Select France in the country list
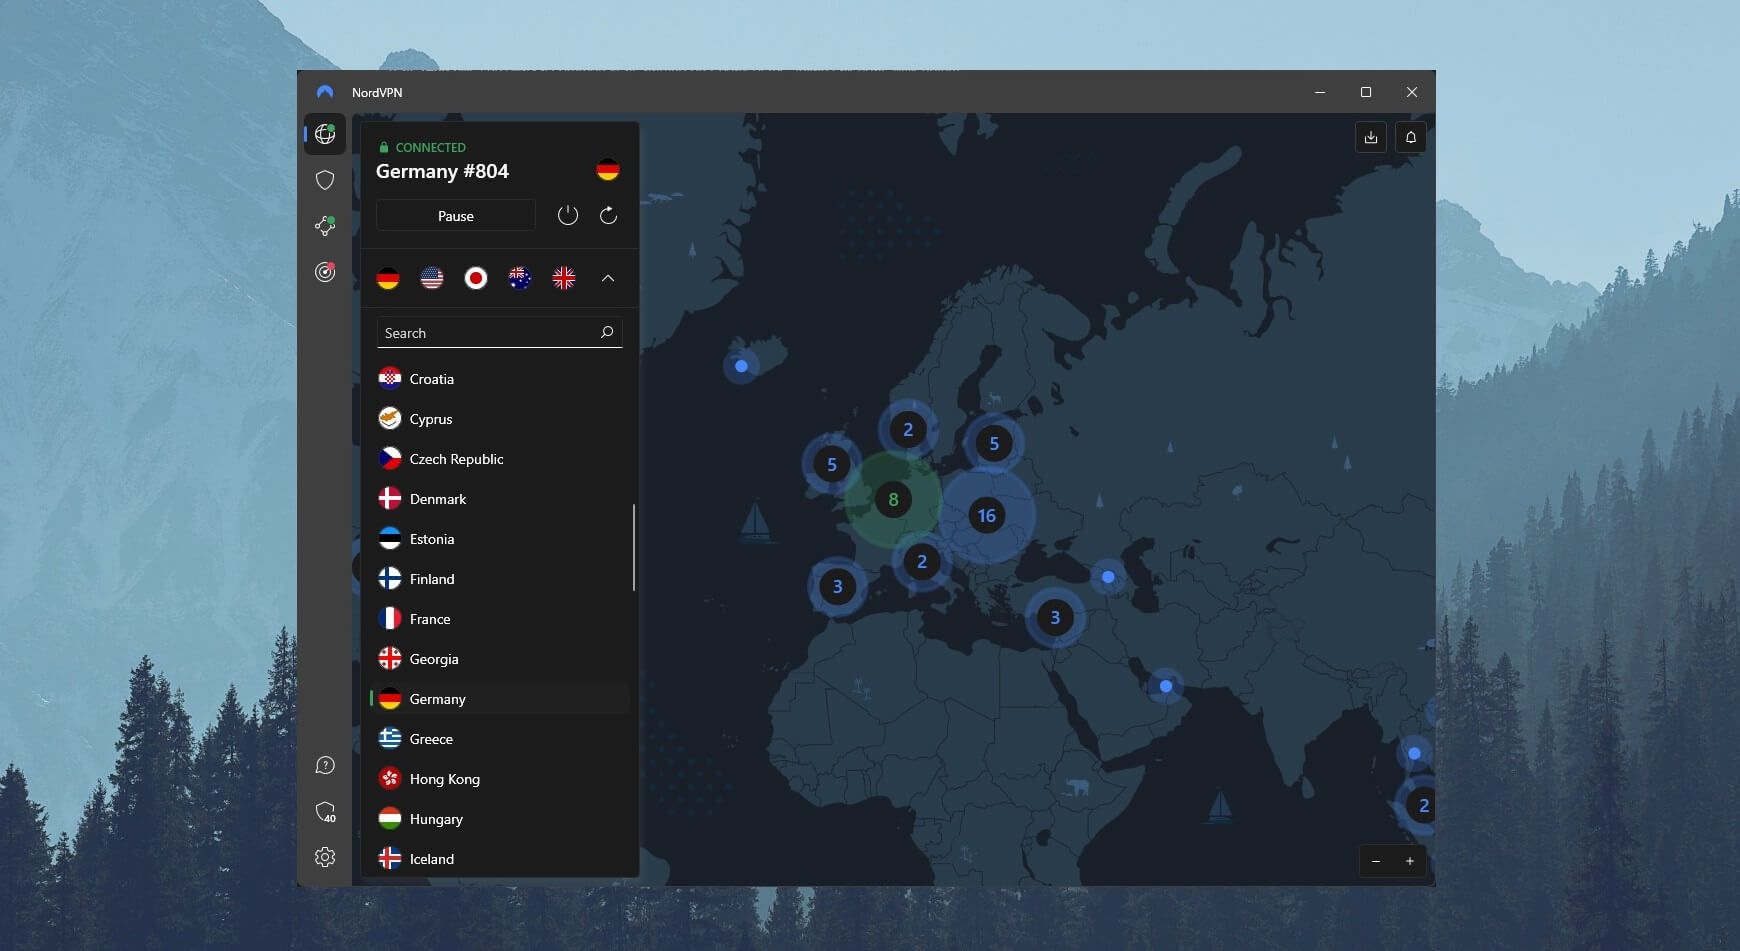 [499, 619]
